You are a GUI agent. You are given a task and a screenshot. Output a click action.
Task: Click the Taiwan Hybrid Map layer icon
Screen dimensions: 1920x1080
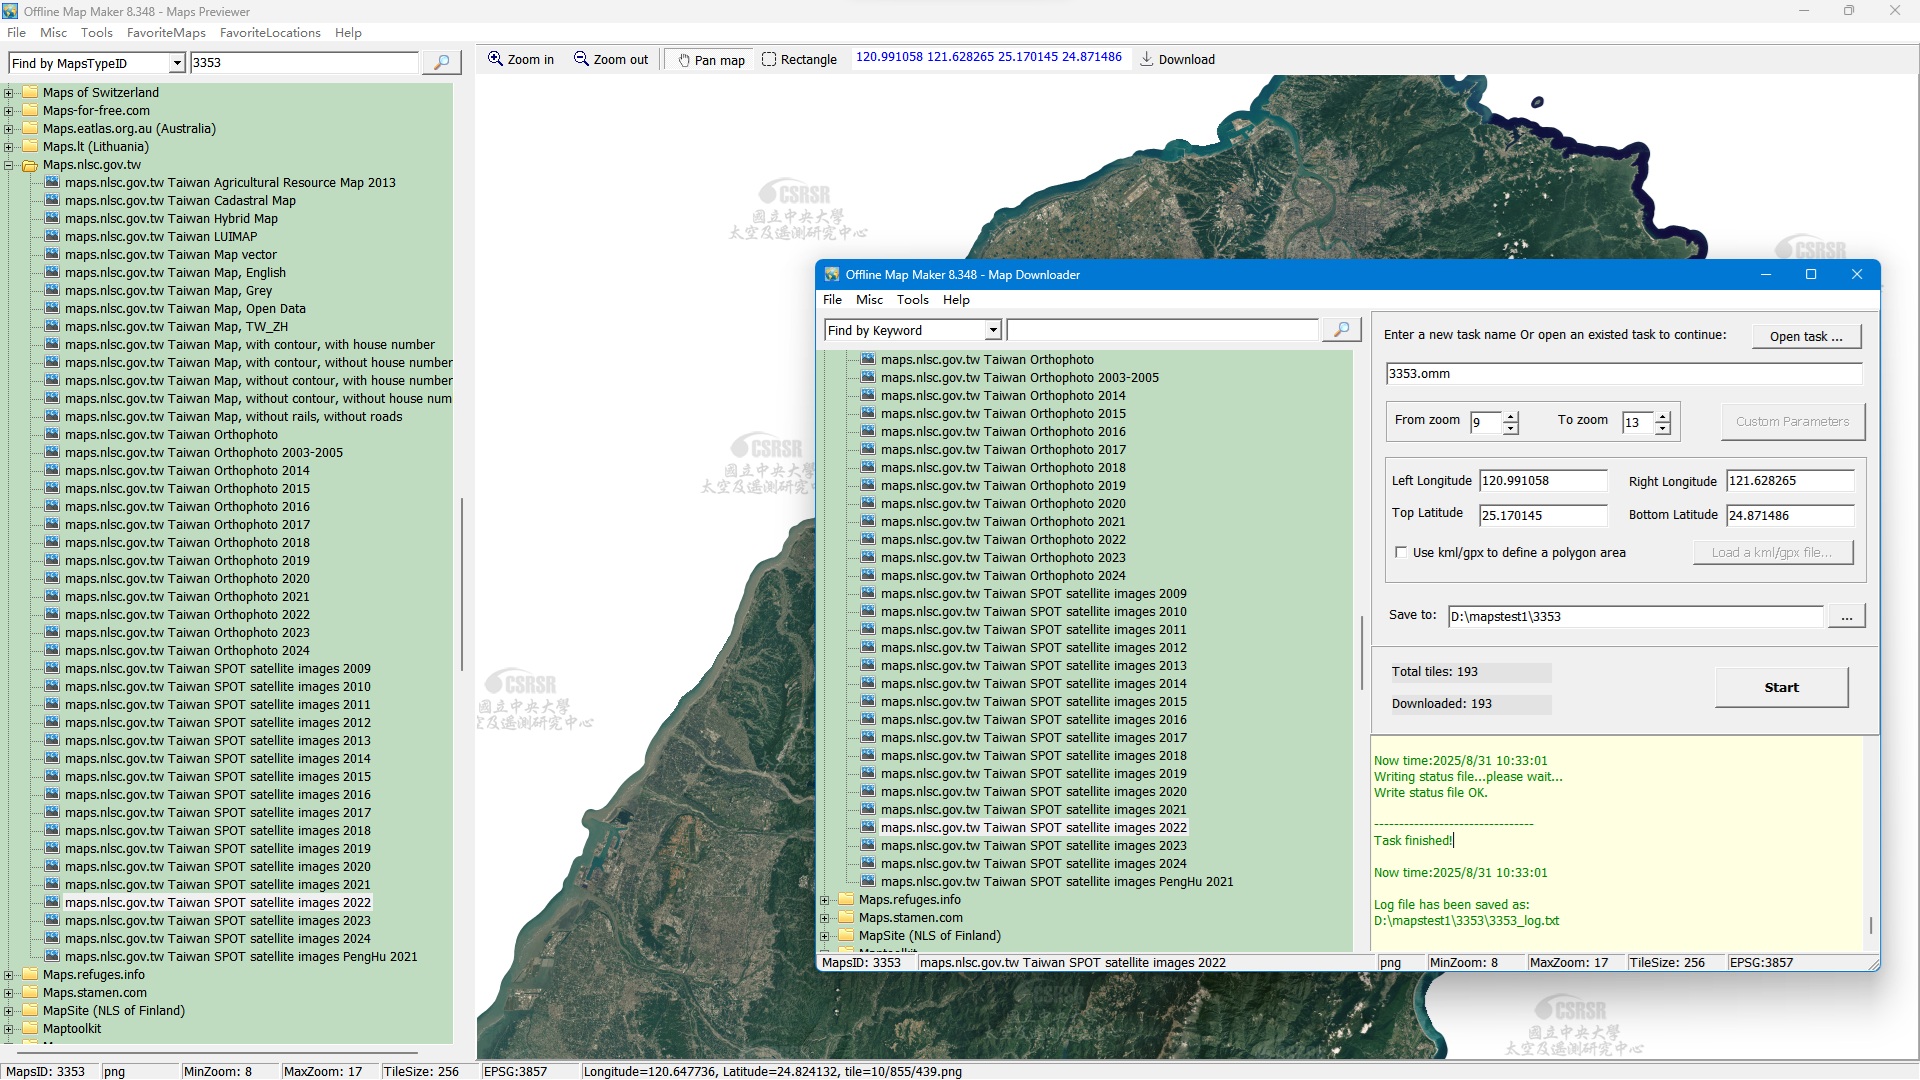pos(52,218)
